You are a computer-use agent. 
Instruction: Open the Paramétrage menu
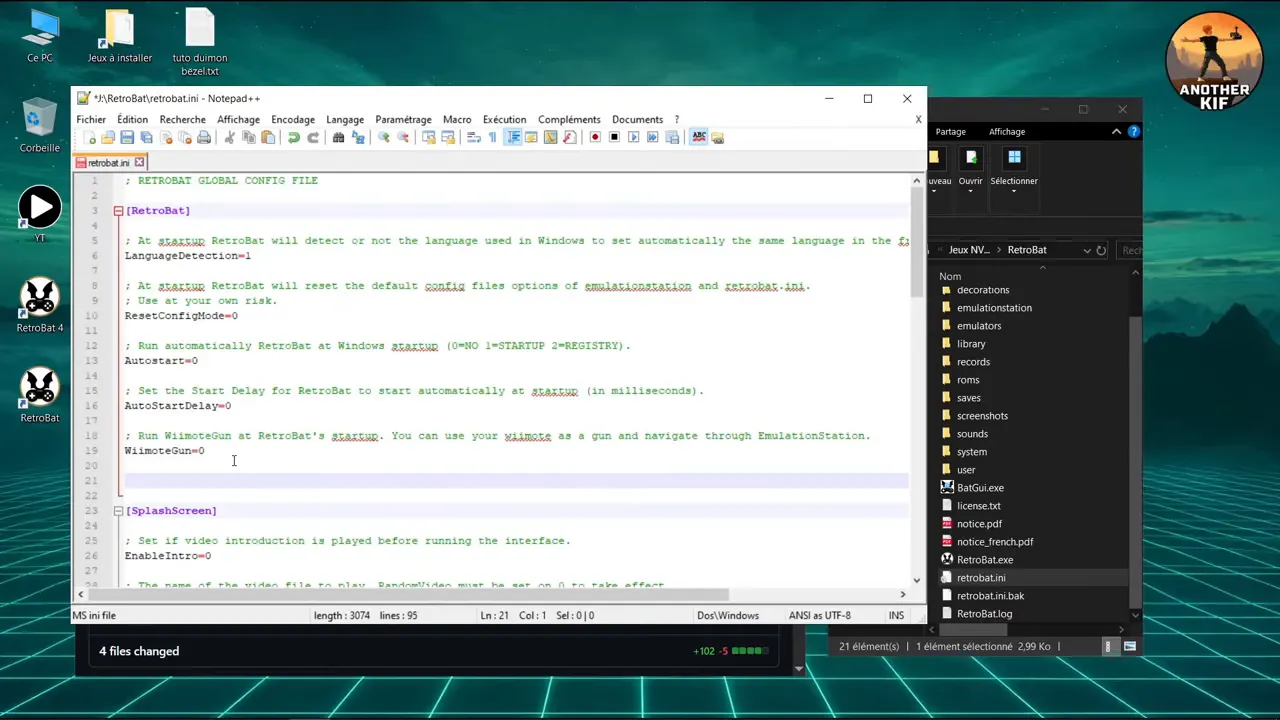[403, 119]
